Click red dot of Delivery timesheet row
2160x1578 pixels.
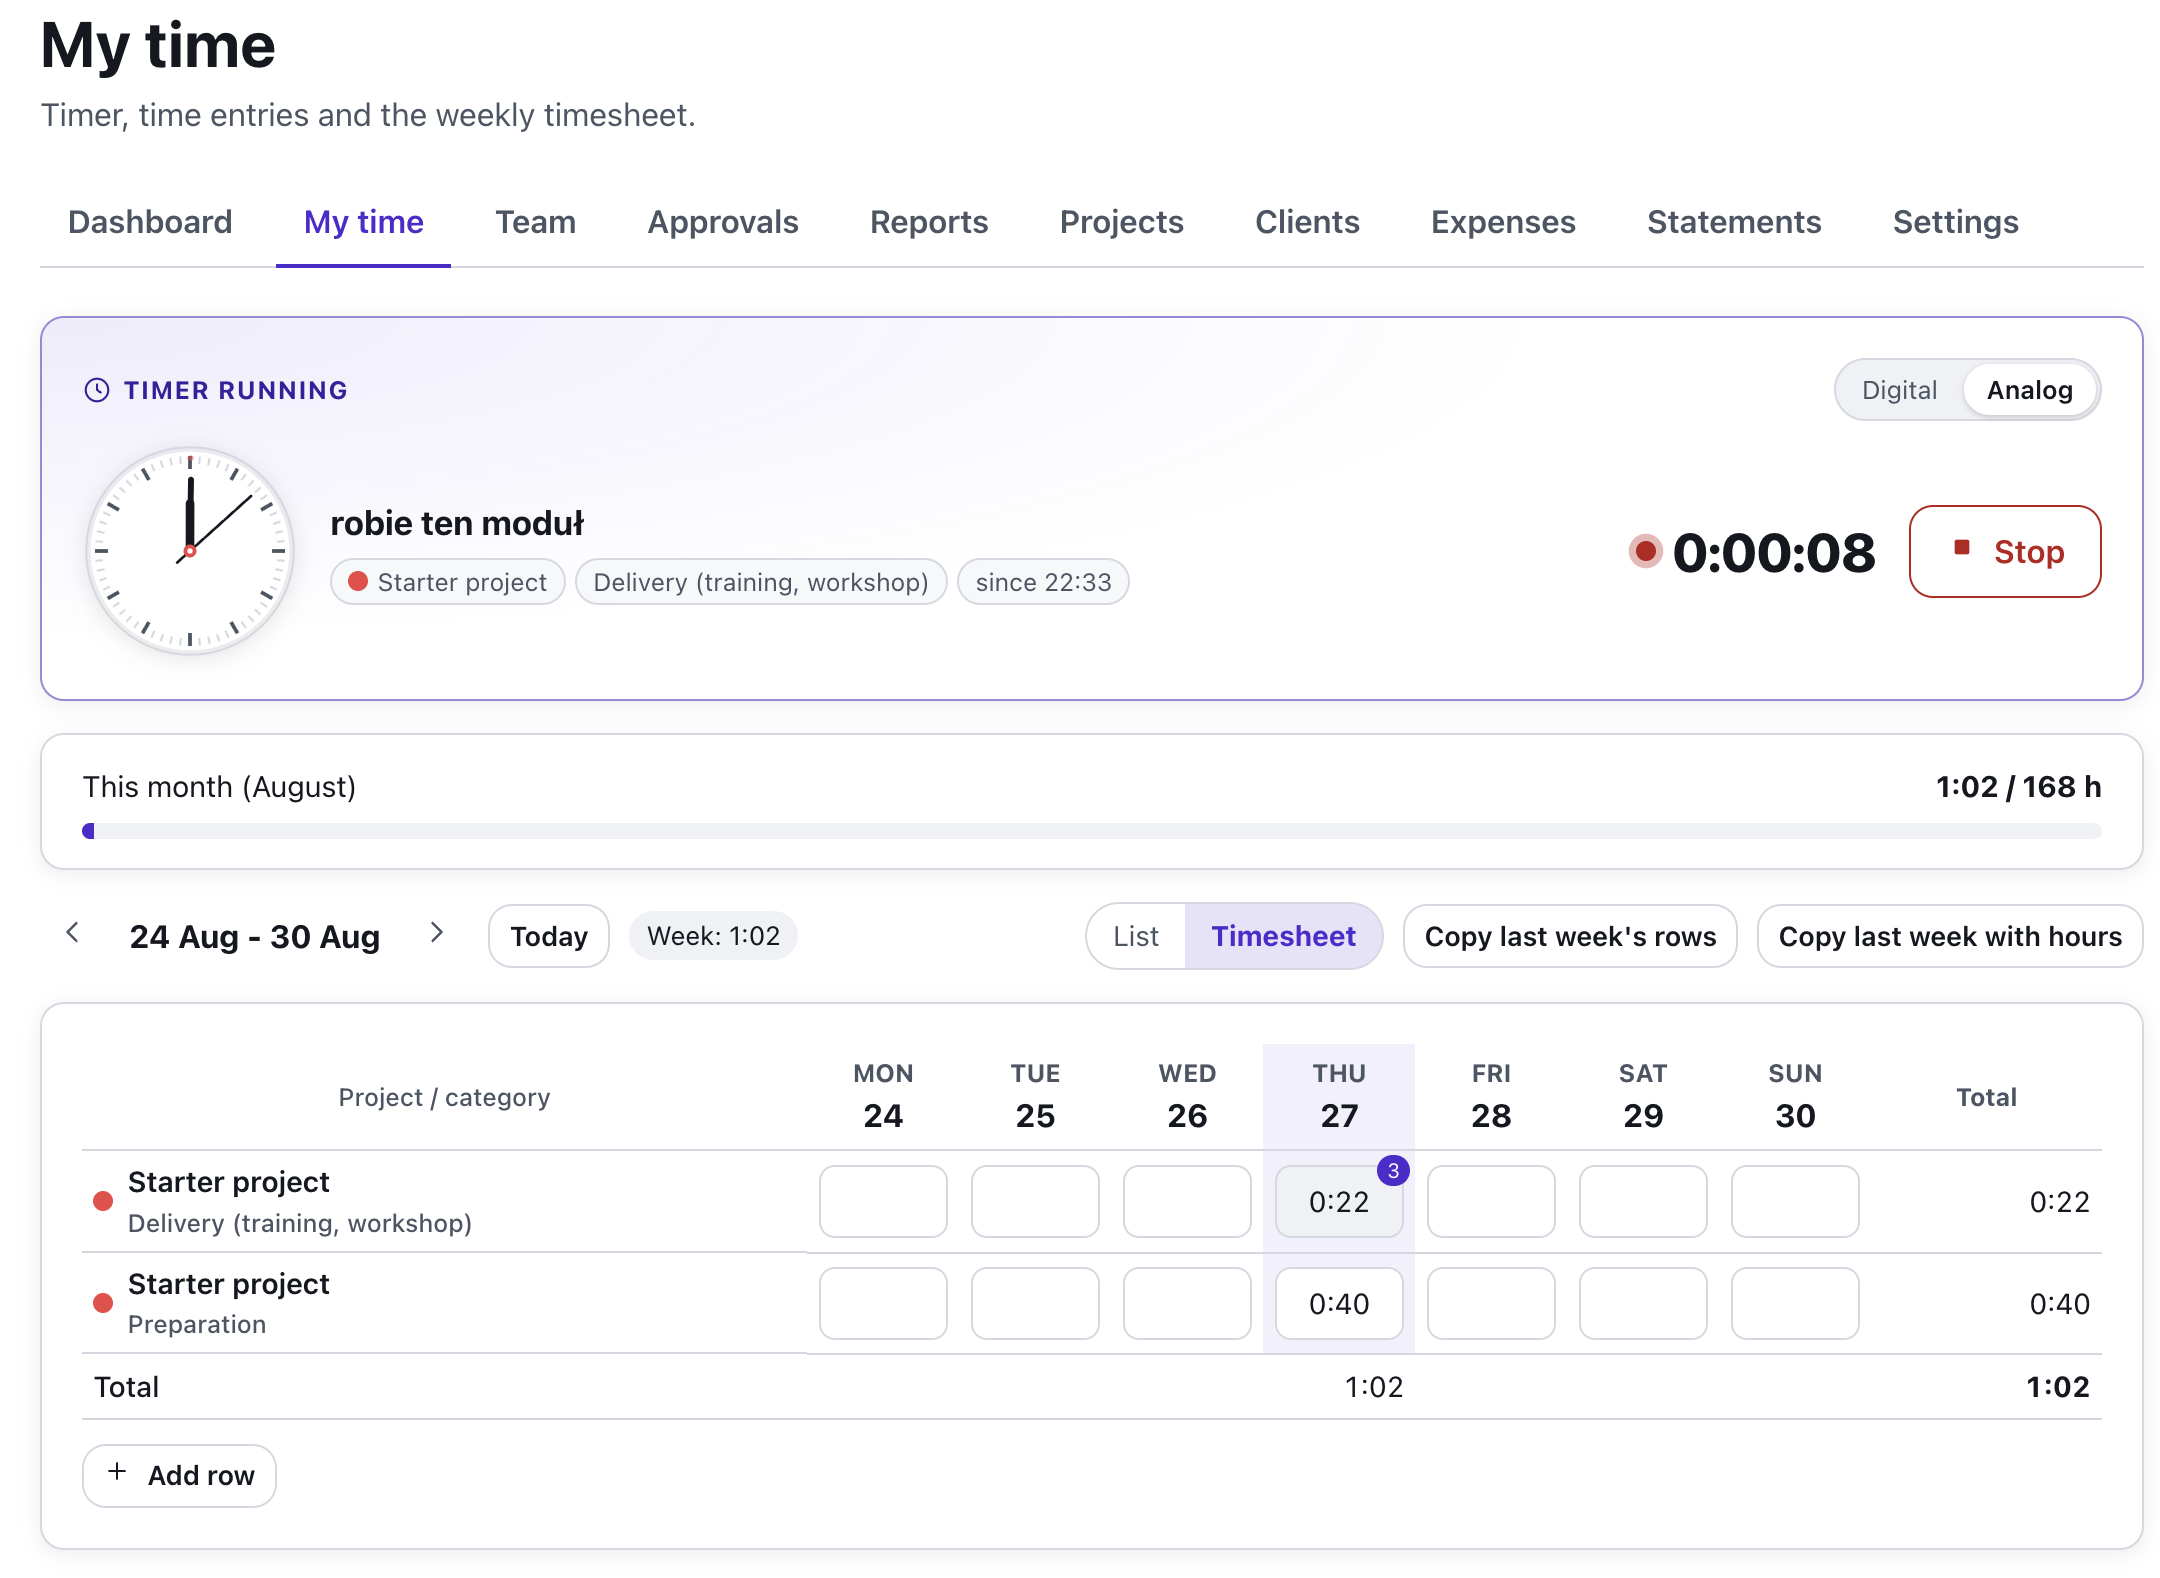tap(103, 1201)
